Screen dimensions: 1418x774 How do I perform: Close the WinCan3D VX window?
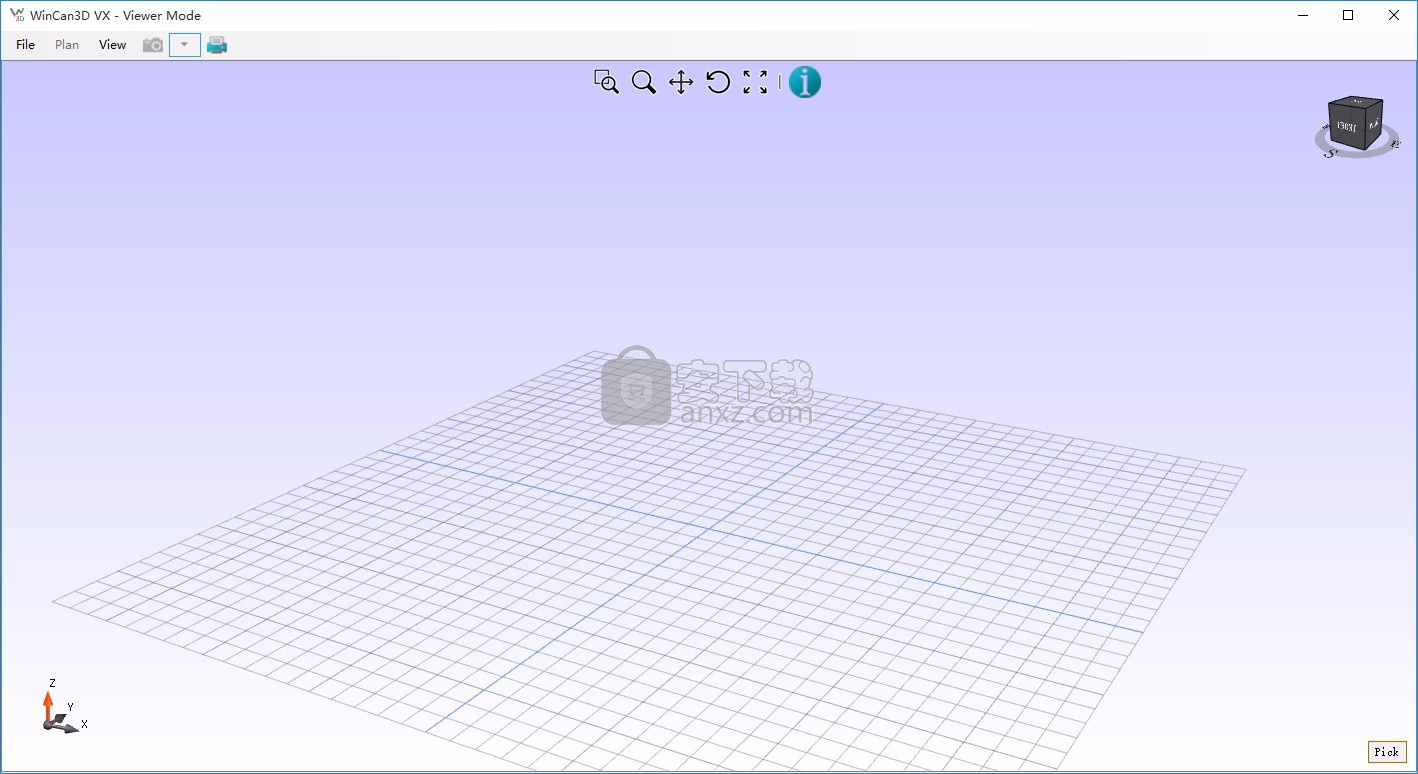pos(1394,15)
